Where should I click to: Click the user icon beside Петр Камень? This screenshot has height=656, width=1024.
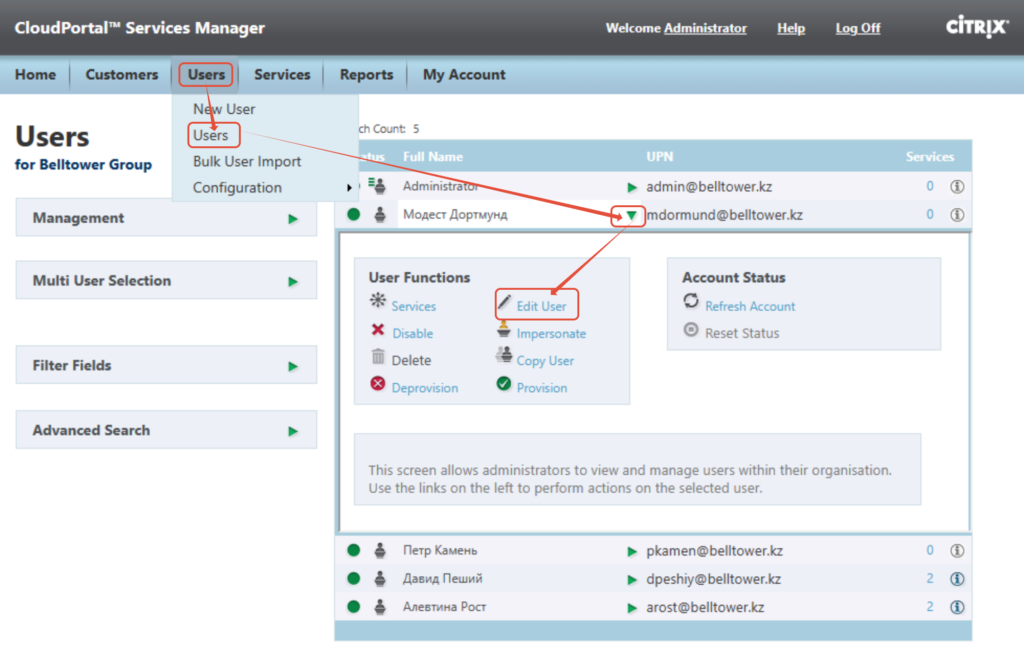coord(379,551)
